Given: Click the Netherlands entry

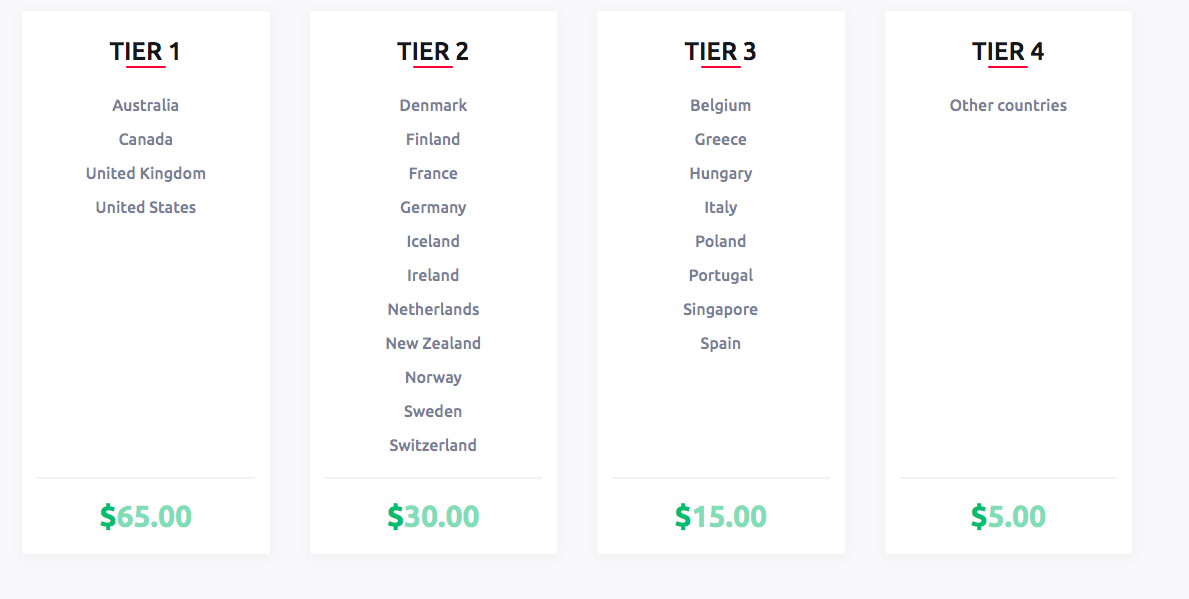Looking at the screenshot, I should tap(433, 309).
